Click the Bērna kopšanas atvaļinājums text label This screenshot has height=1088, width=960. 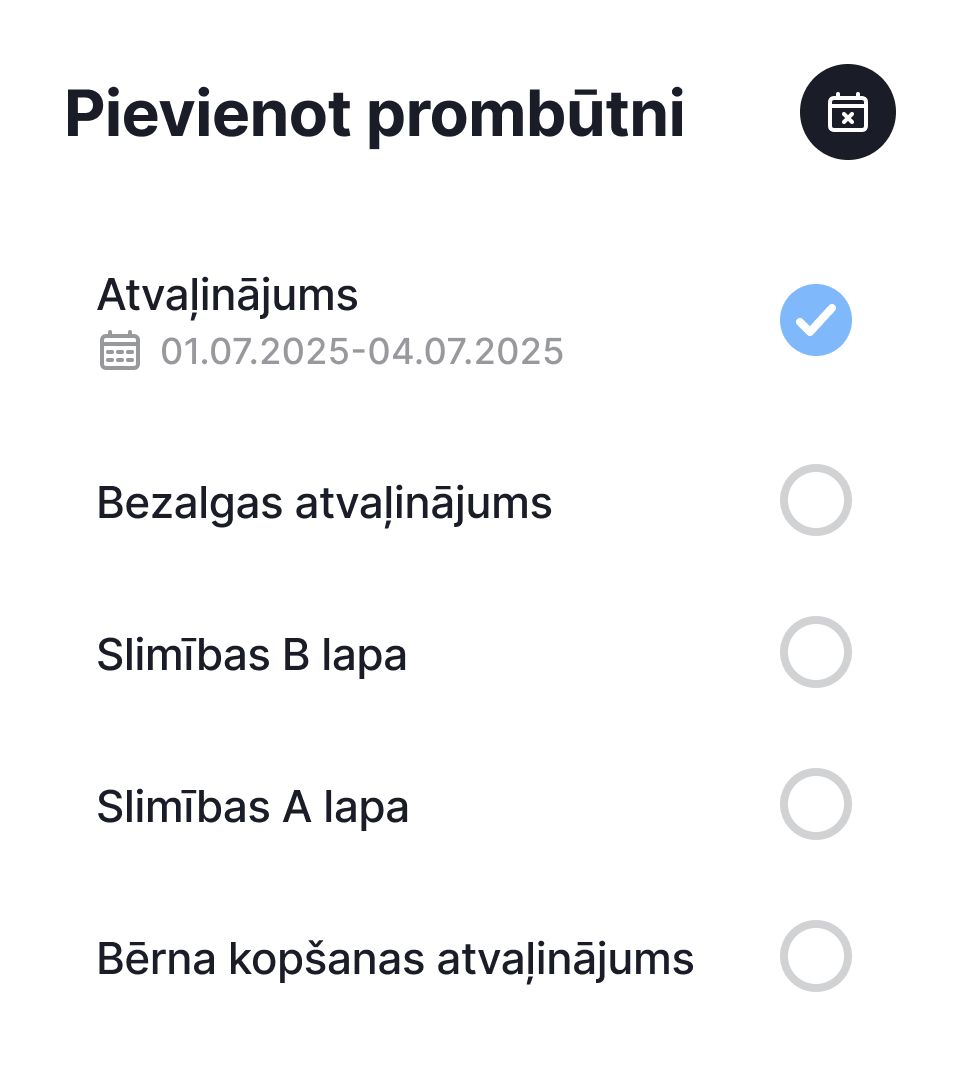pyautogui.click(x=395, y=960)
